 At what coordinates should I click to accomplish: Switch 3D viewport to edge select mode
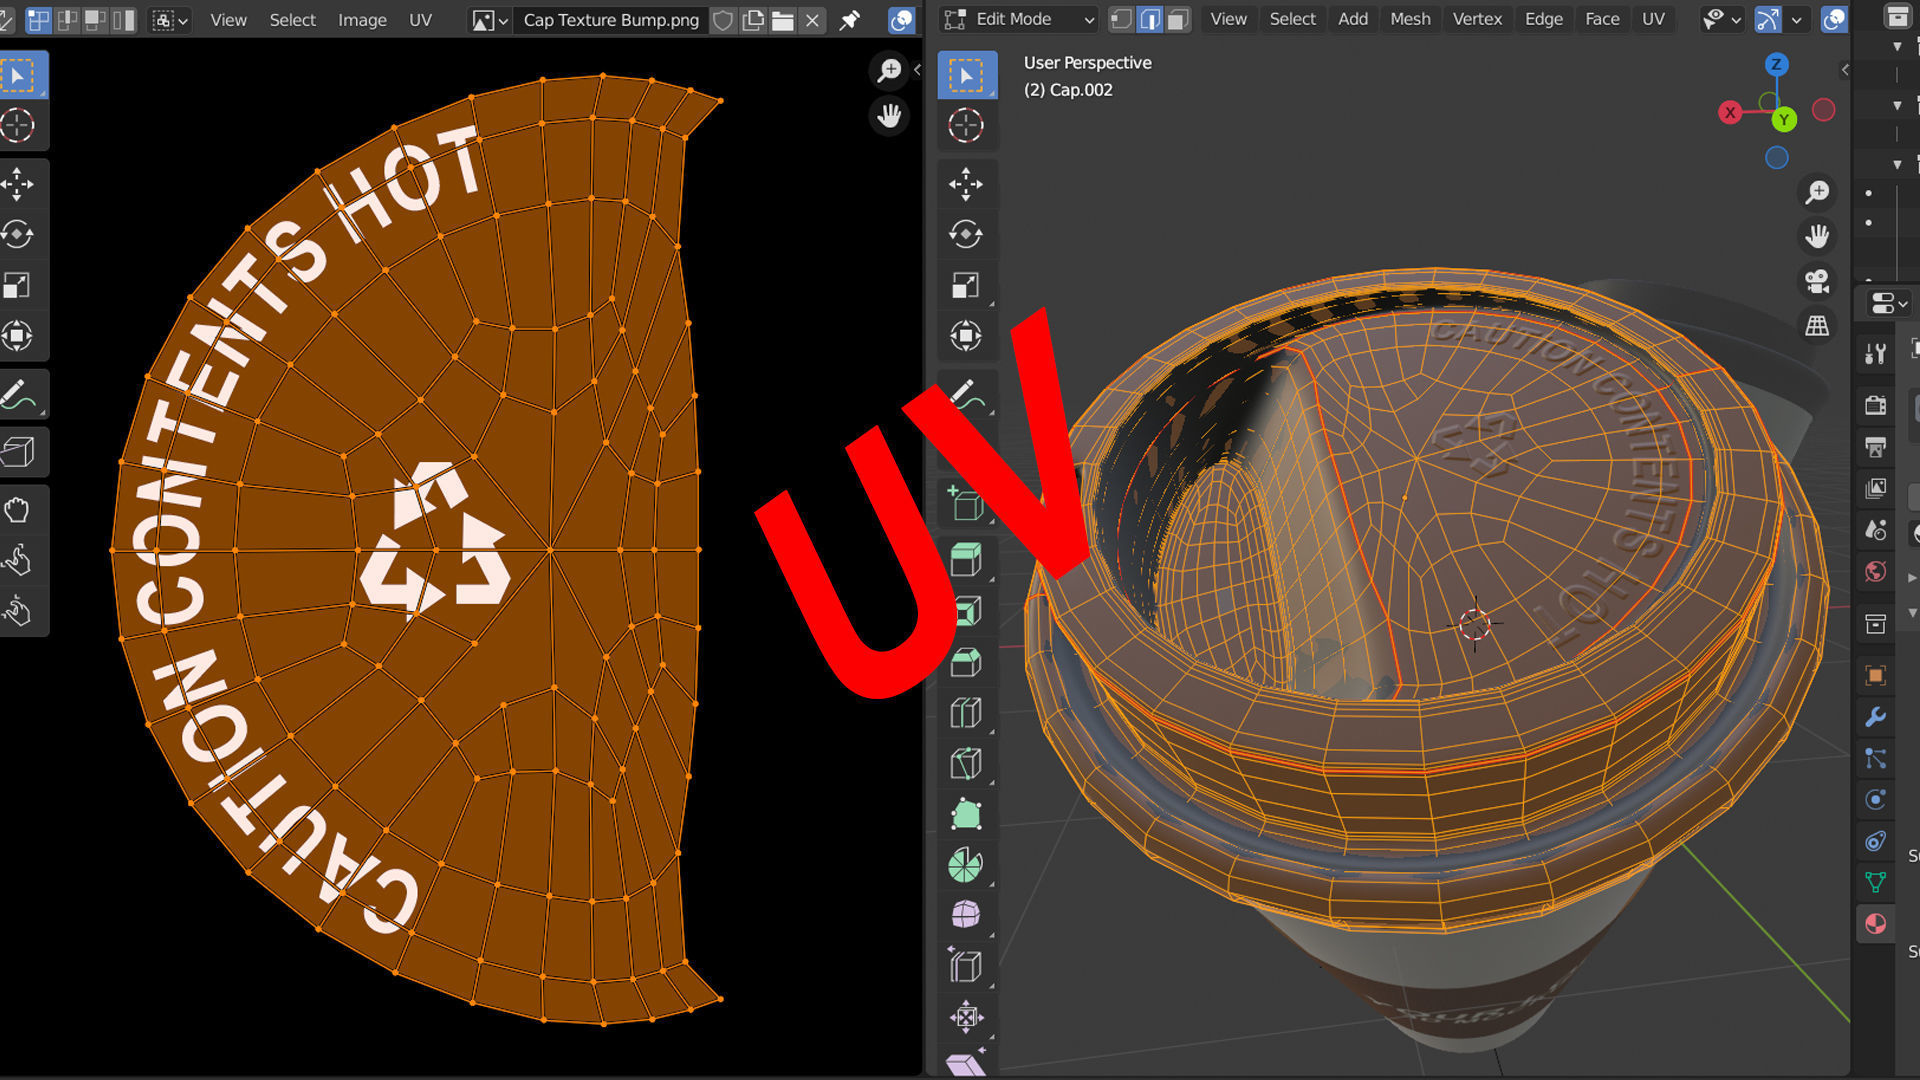click(x=1150, y=19)
